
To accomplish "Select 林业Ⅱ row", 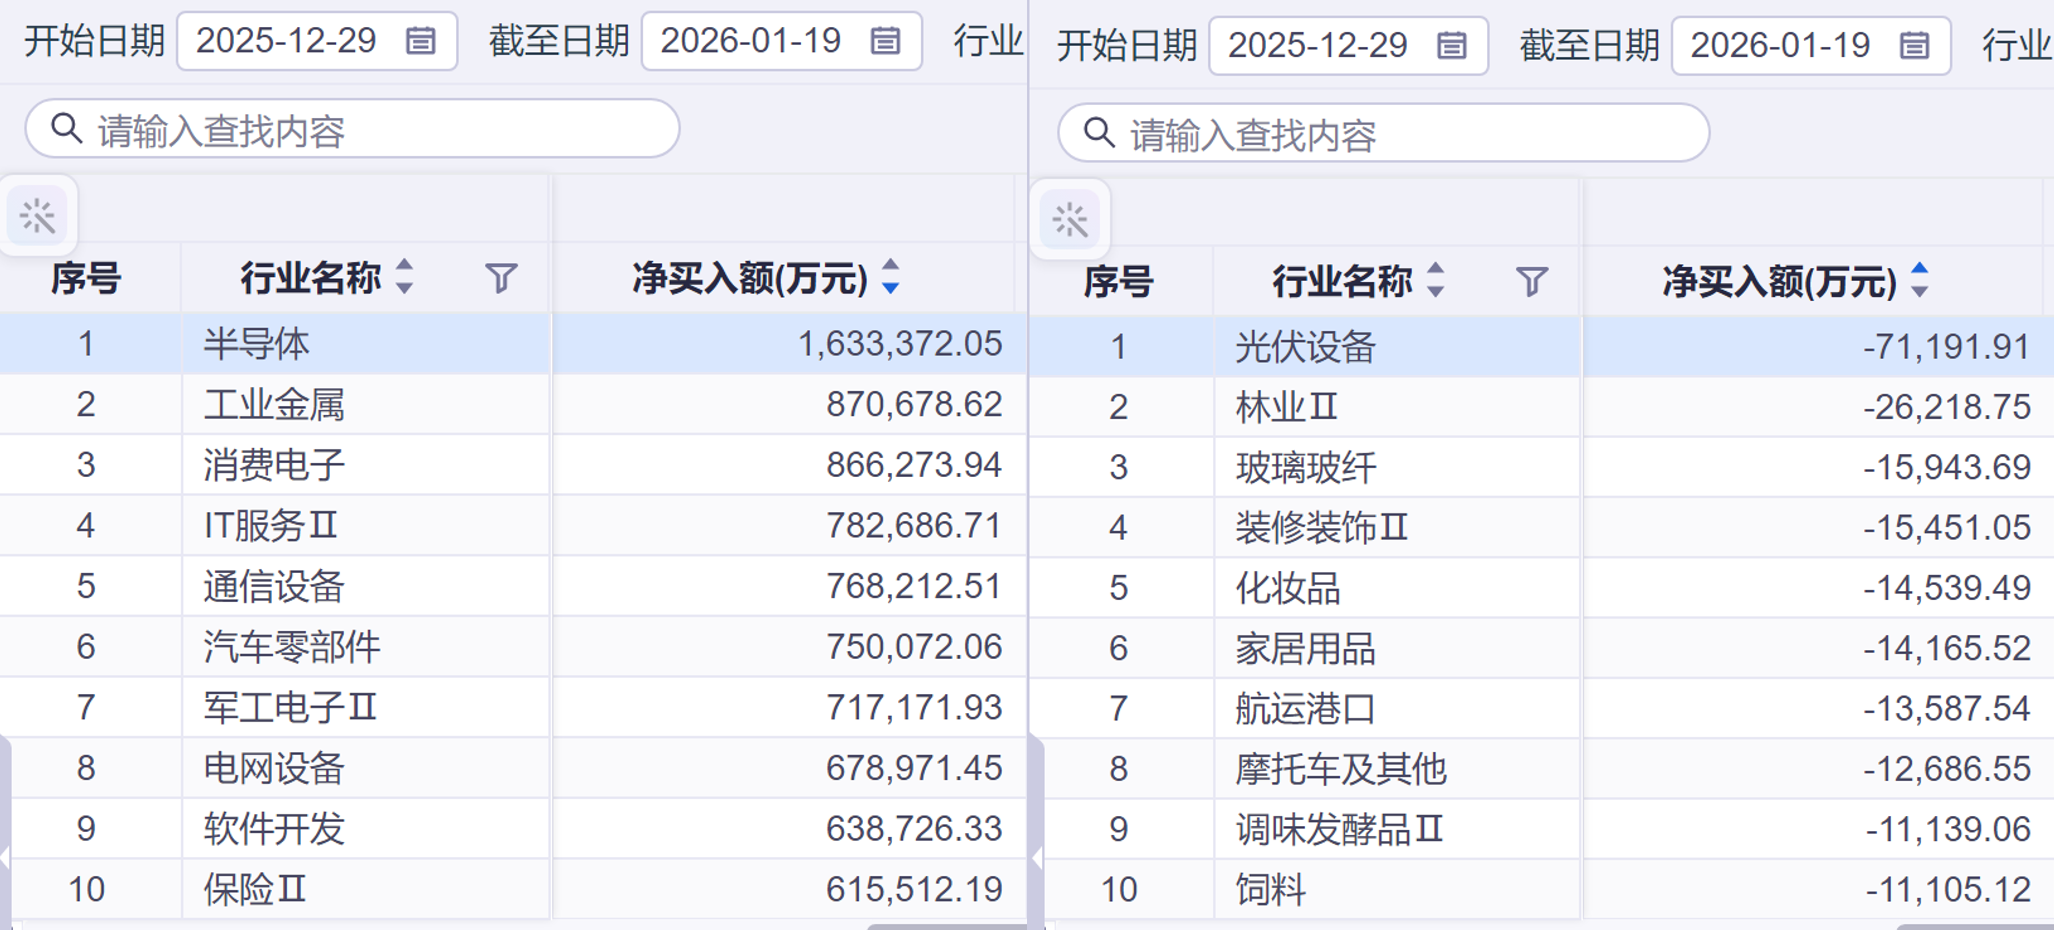I will tap(1542, 407).
